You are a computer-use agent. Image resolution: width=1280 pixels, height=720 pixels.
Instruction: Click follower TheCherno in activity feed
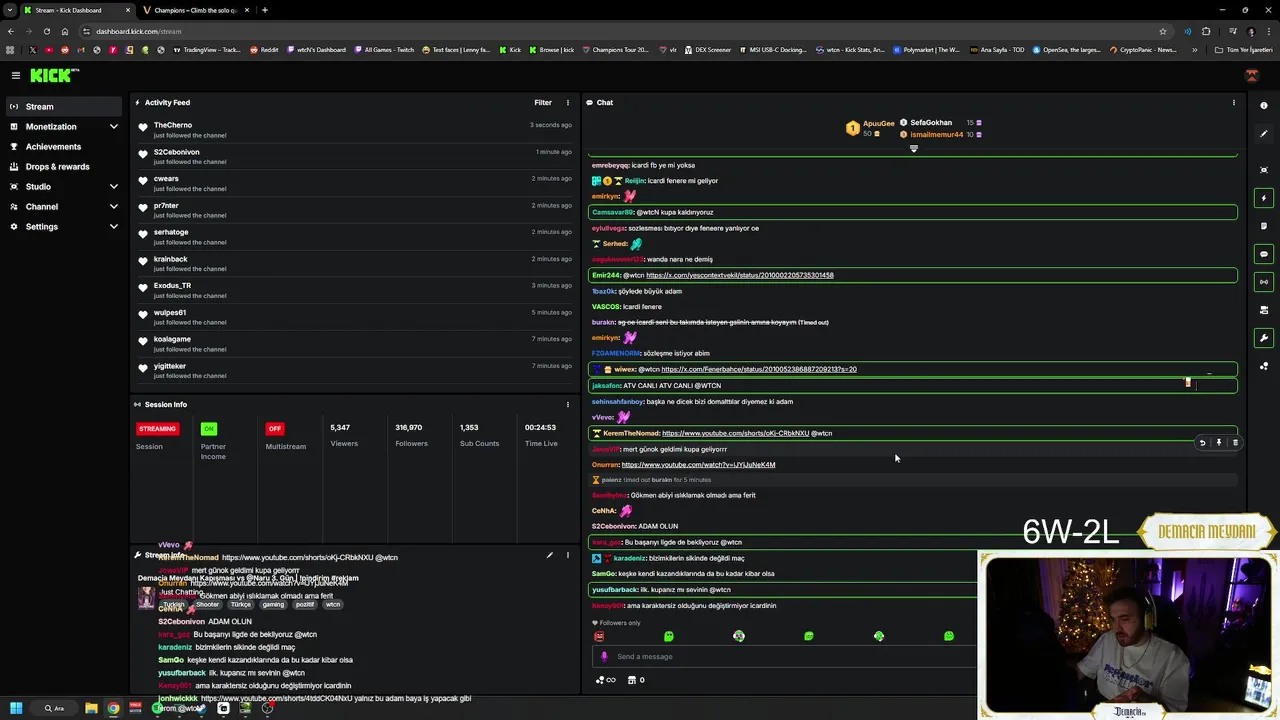click(x=173, y=125)
